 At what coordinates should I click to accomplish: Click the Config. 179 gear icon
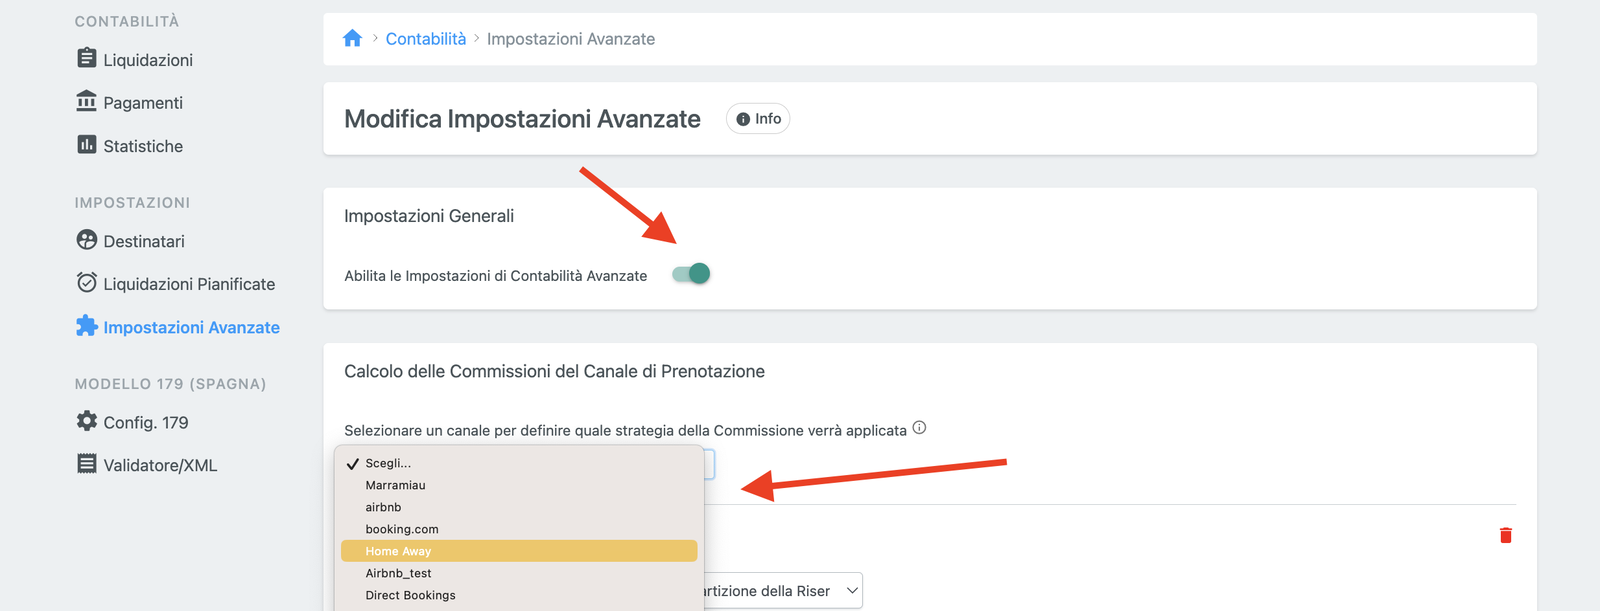(x=87, y=421)
